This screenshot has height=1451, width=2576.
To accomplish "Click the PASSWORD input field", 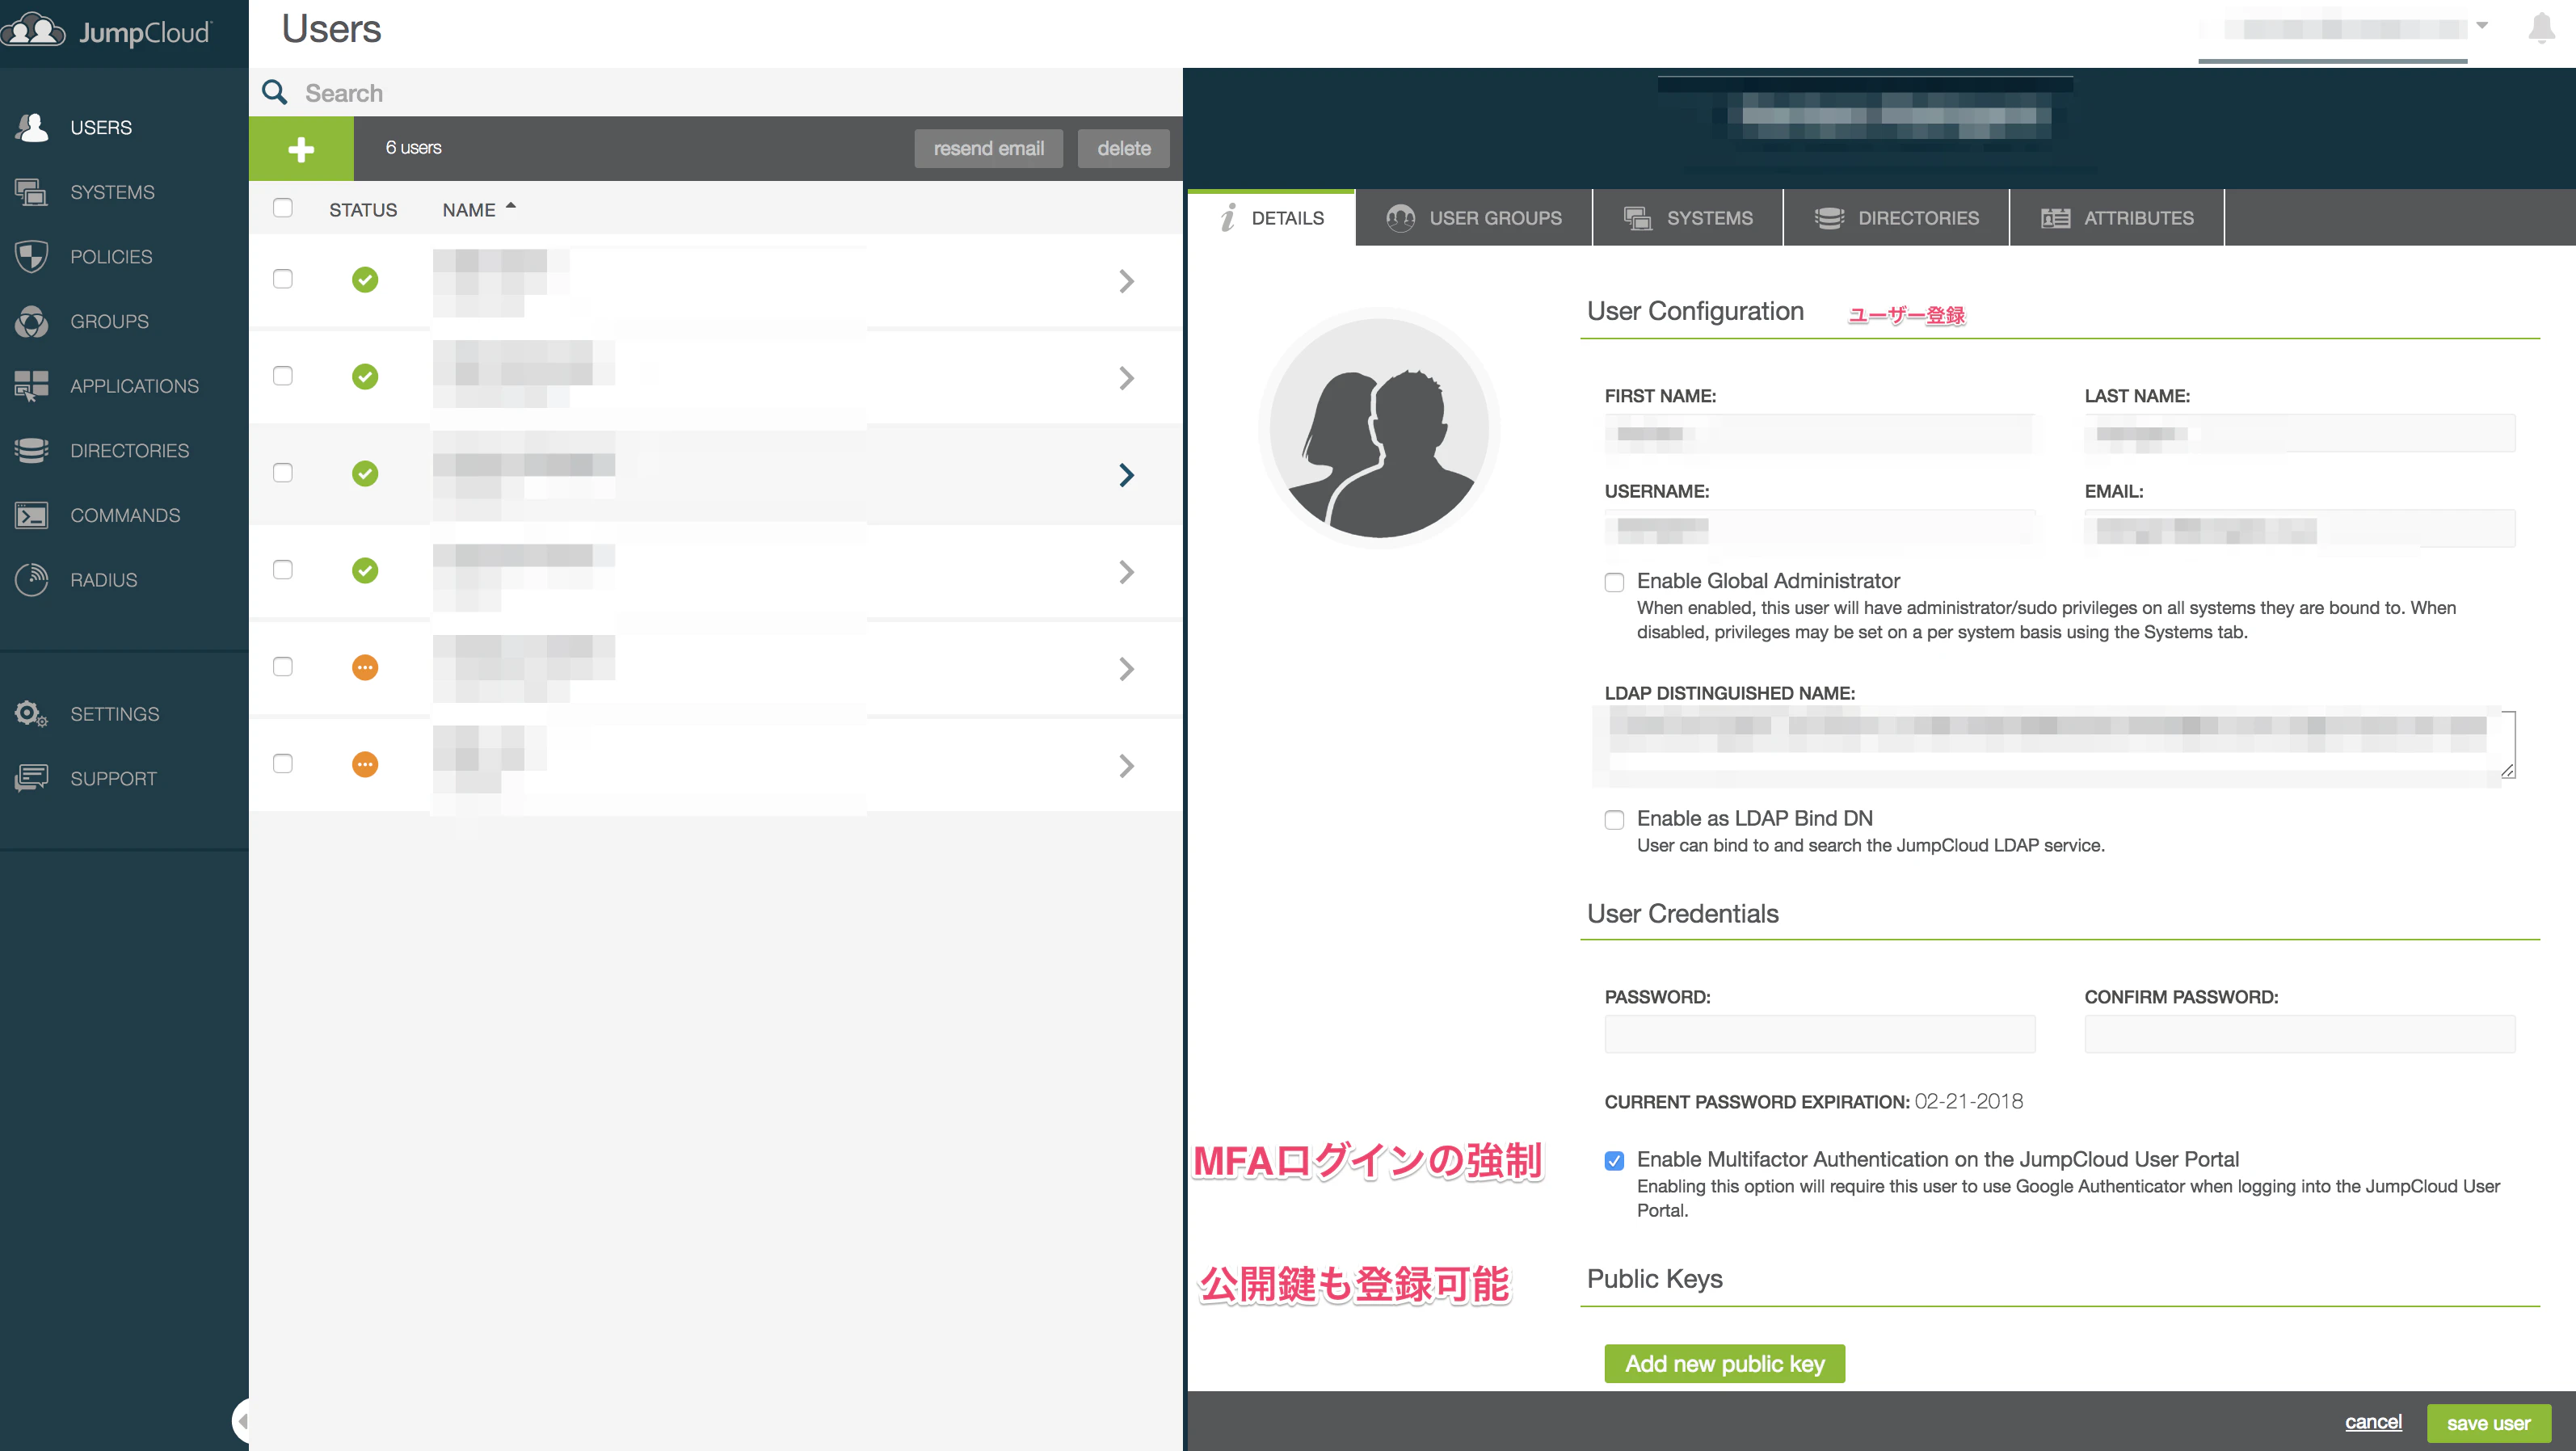I will click(1819, 1034).
